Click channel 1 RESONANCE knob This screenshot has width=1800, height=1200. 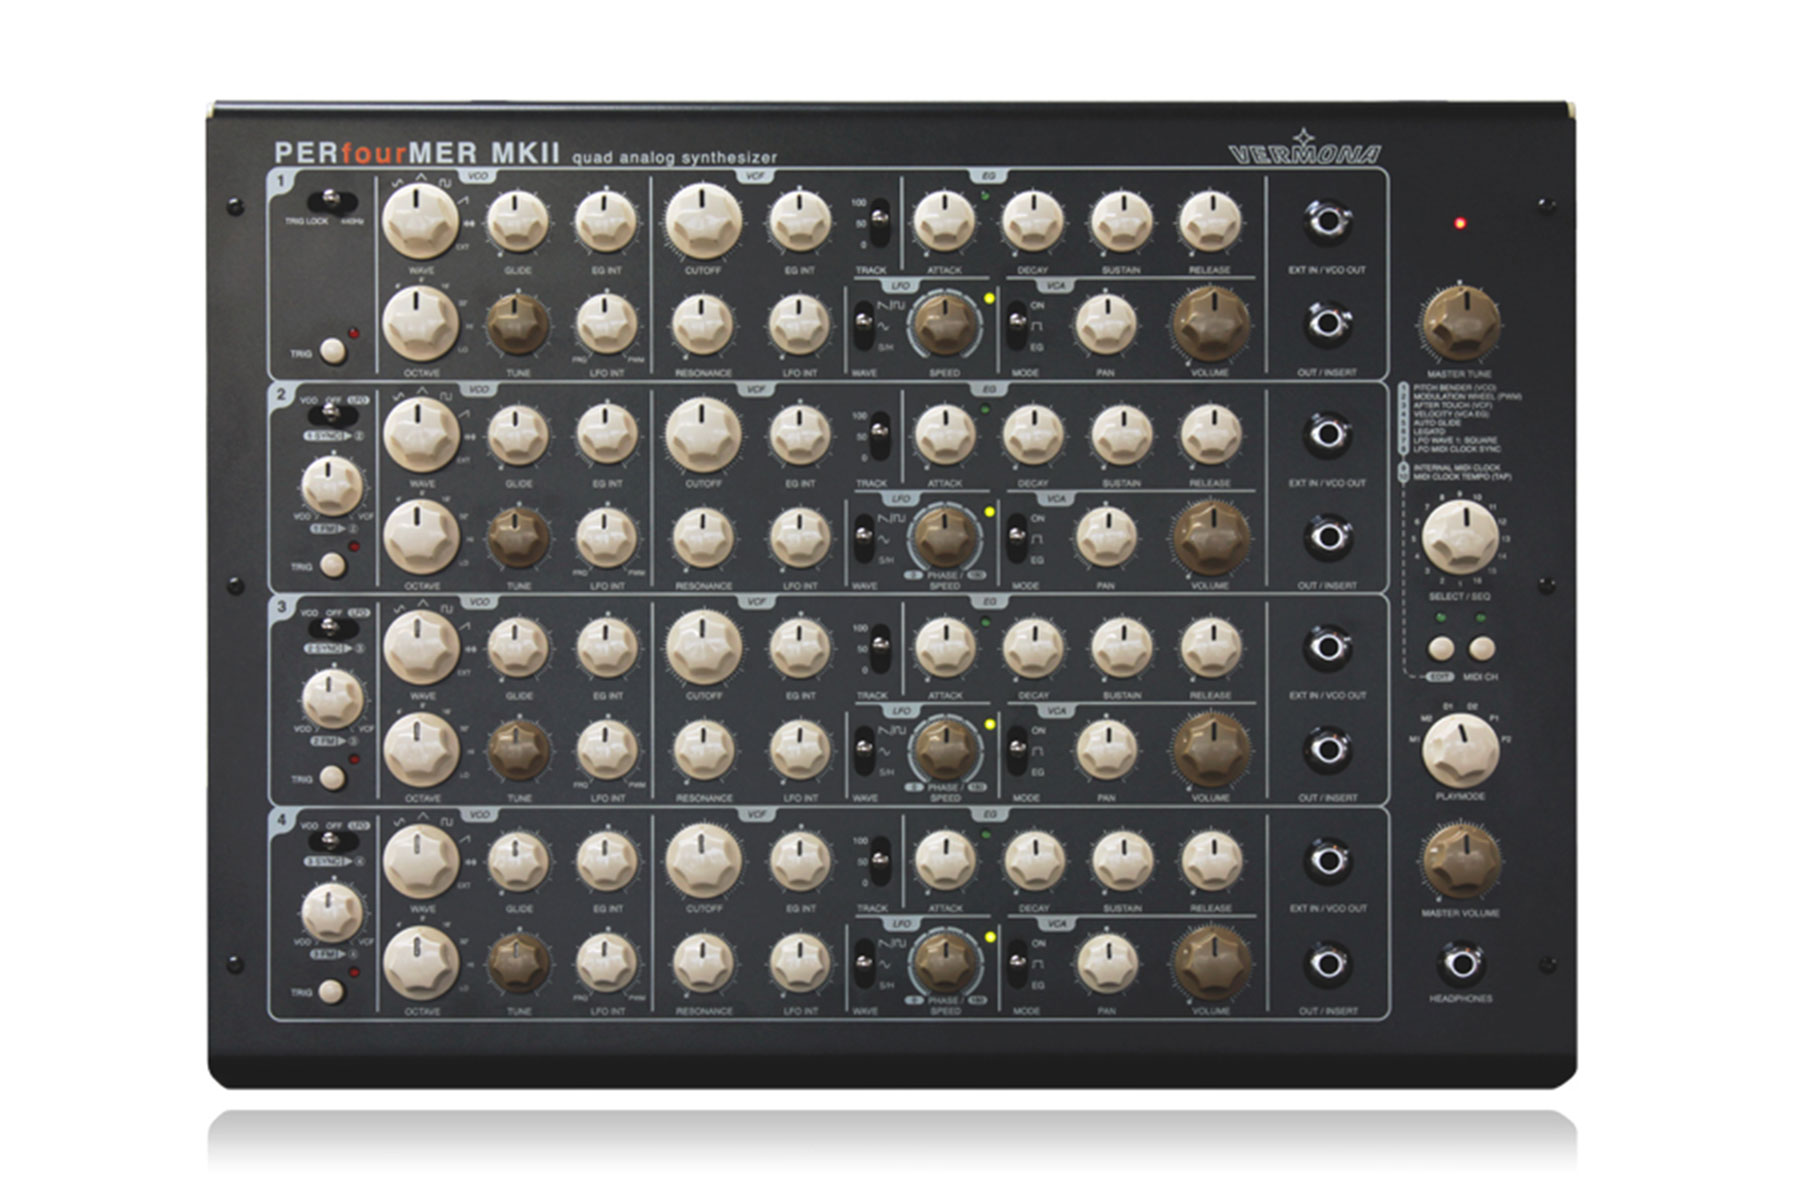click(704, 325)
